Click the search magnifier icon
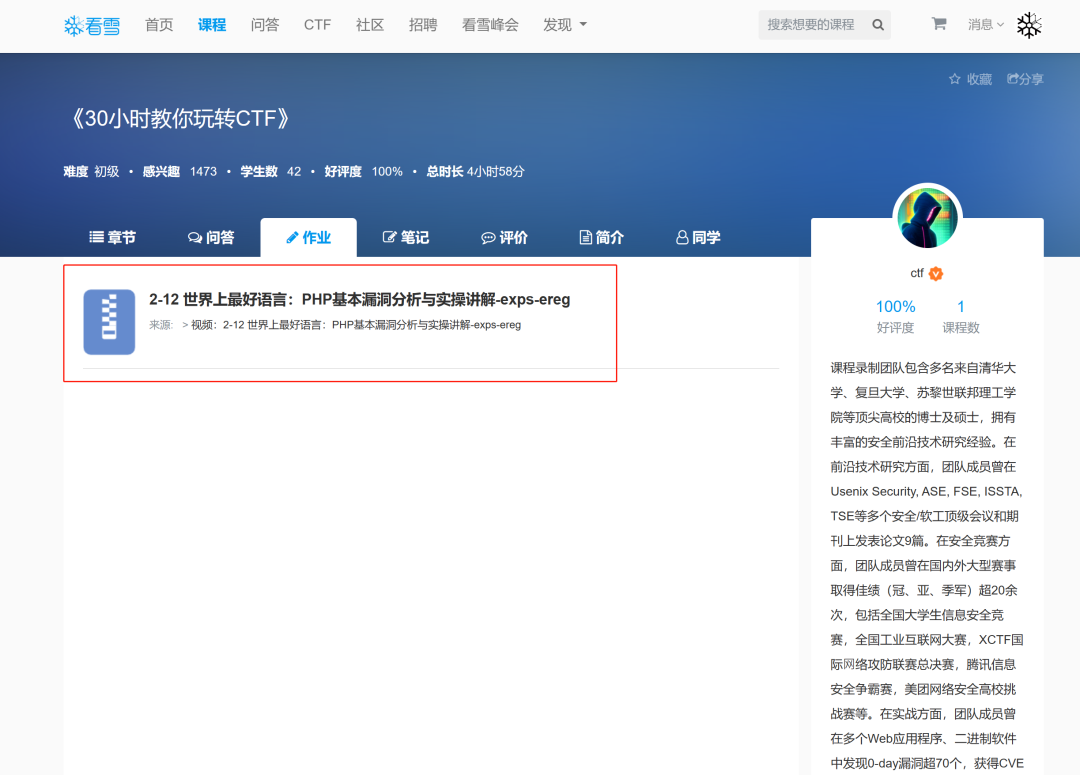1080x775 pixels. (x=878, y=25)
